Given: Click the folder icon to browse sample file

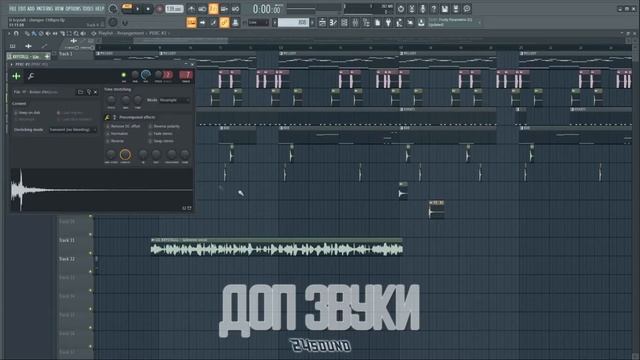Looking at the screenshot, I should pyautogui.click(x=80, y=92).
